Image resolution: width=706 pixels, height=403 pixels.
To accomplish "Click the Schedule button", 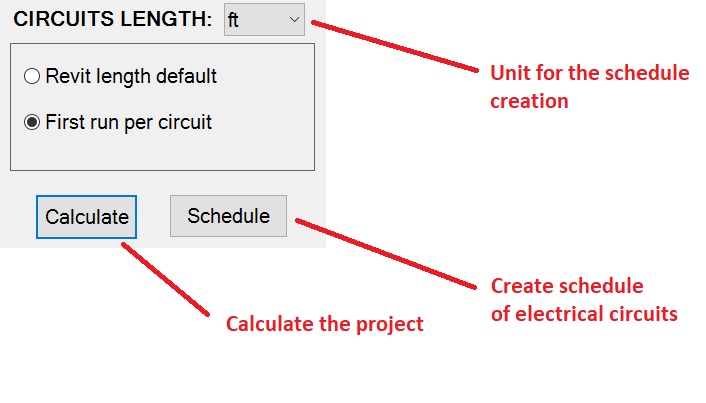I will [x=228, y=216].
